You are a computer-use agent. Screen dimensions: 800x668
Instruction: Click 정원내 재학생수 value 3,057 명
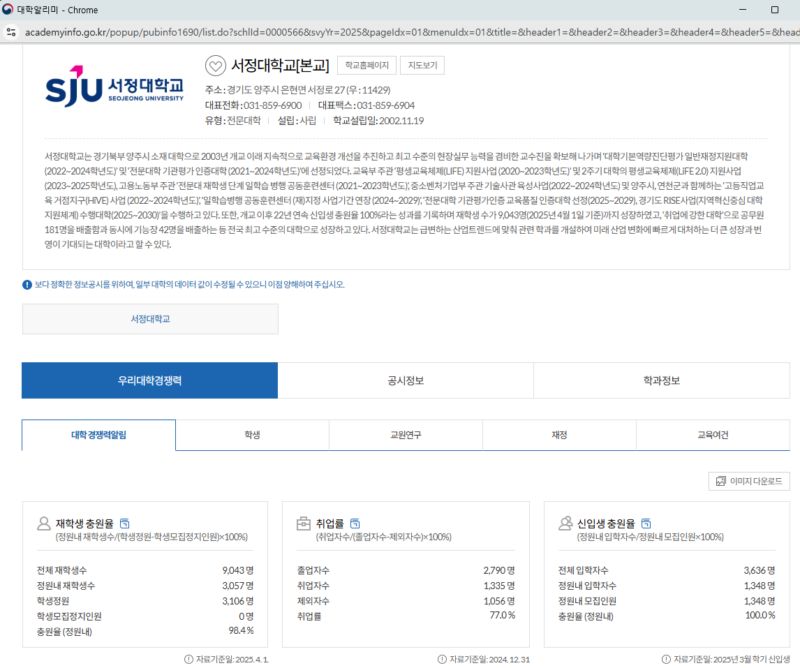point(238,586)
